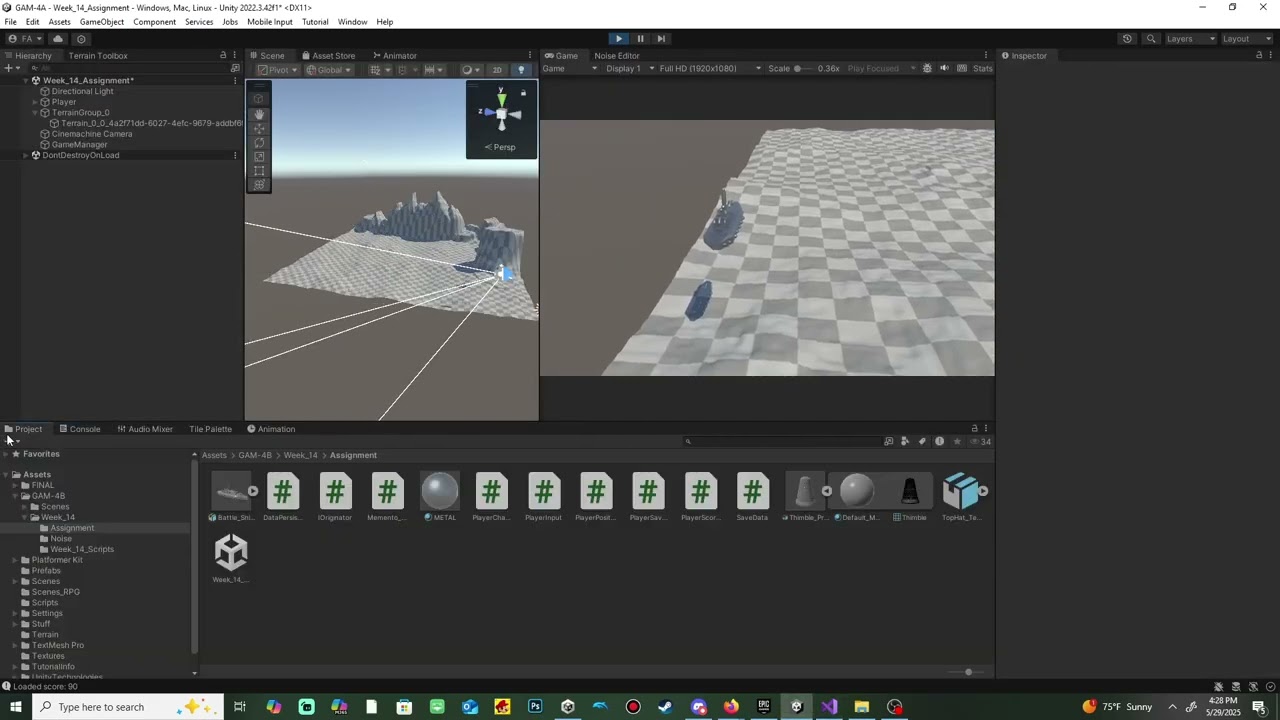Open version control settings icon beside cloud
Viewport: 1280px width, 720px height.
click(82, 39)
